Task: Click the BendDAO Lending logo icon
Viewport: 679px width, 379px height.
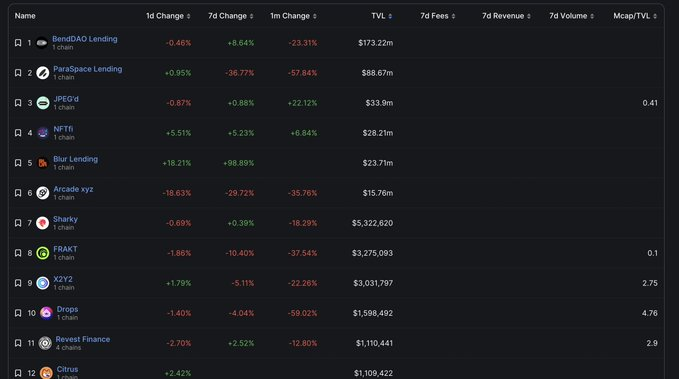Action: (x=42, y=43)
